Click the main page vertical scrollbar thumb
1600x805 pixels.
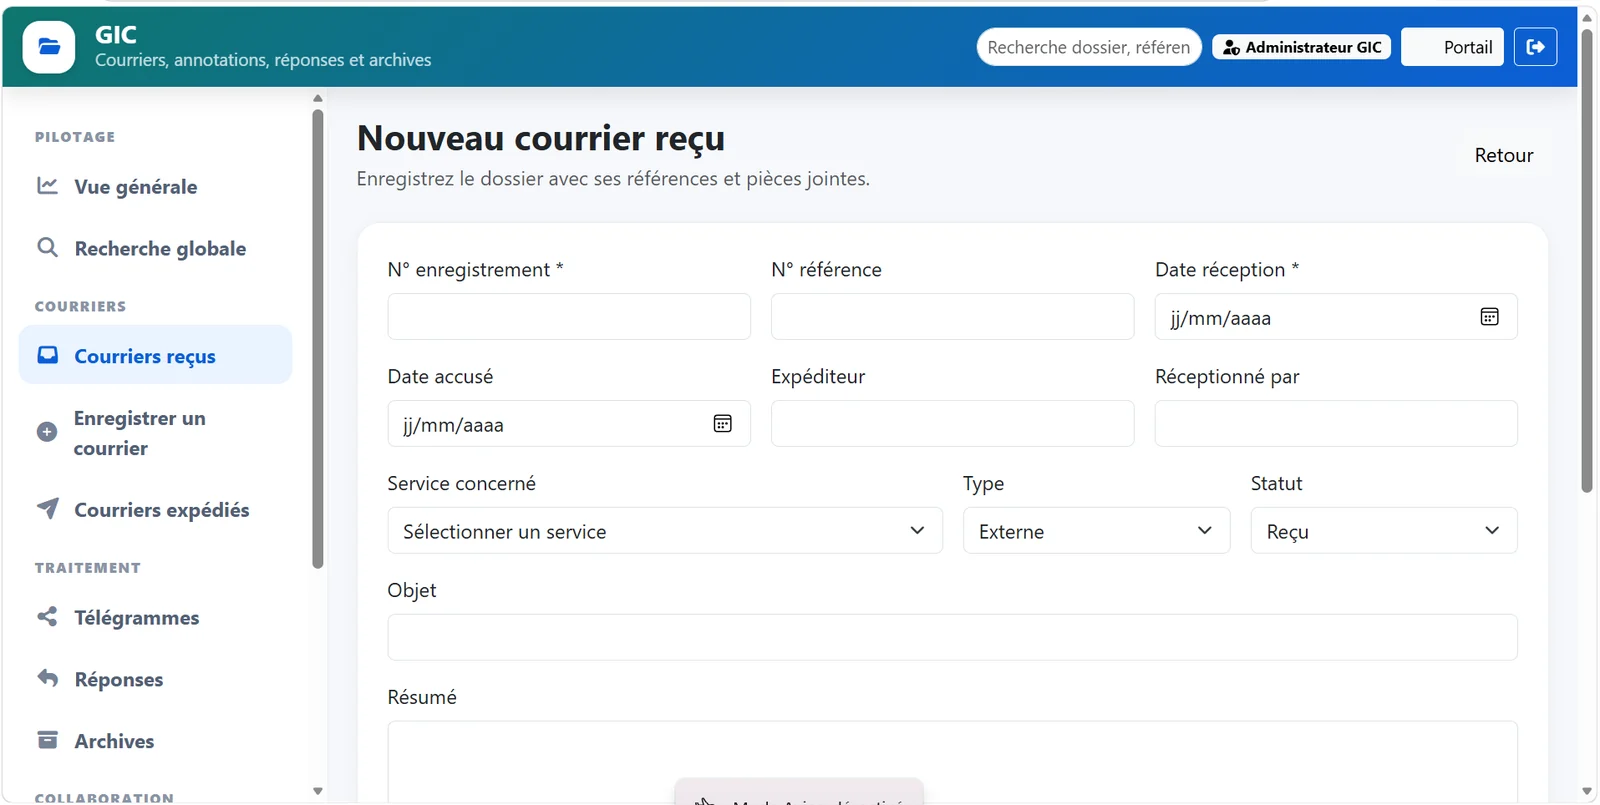pyautogui.click(x=1587, y=260)
